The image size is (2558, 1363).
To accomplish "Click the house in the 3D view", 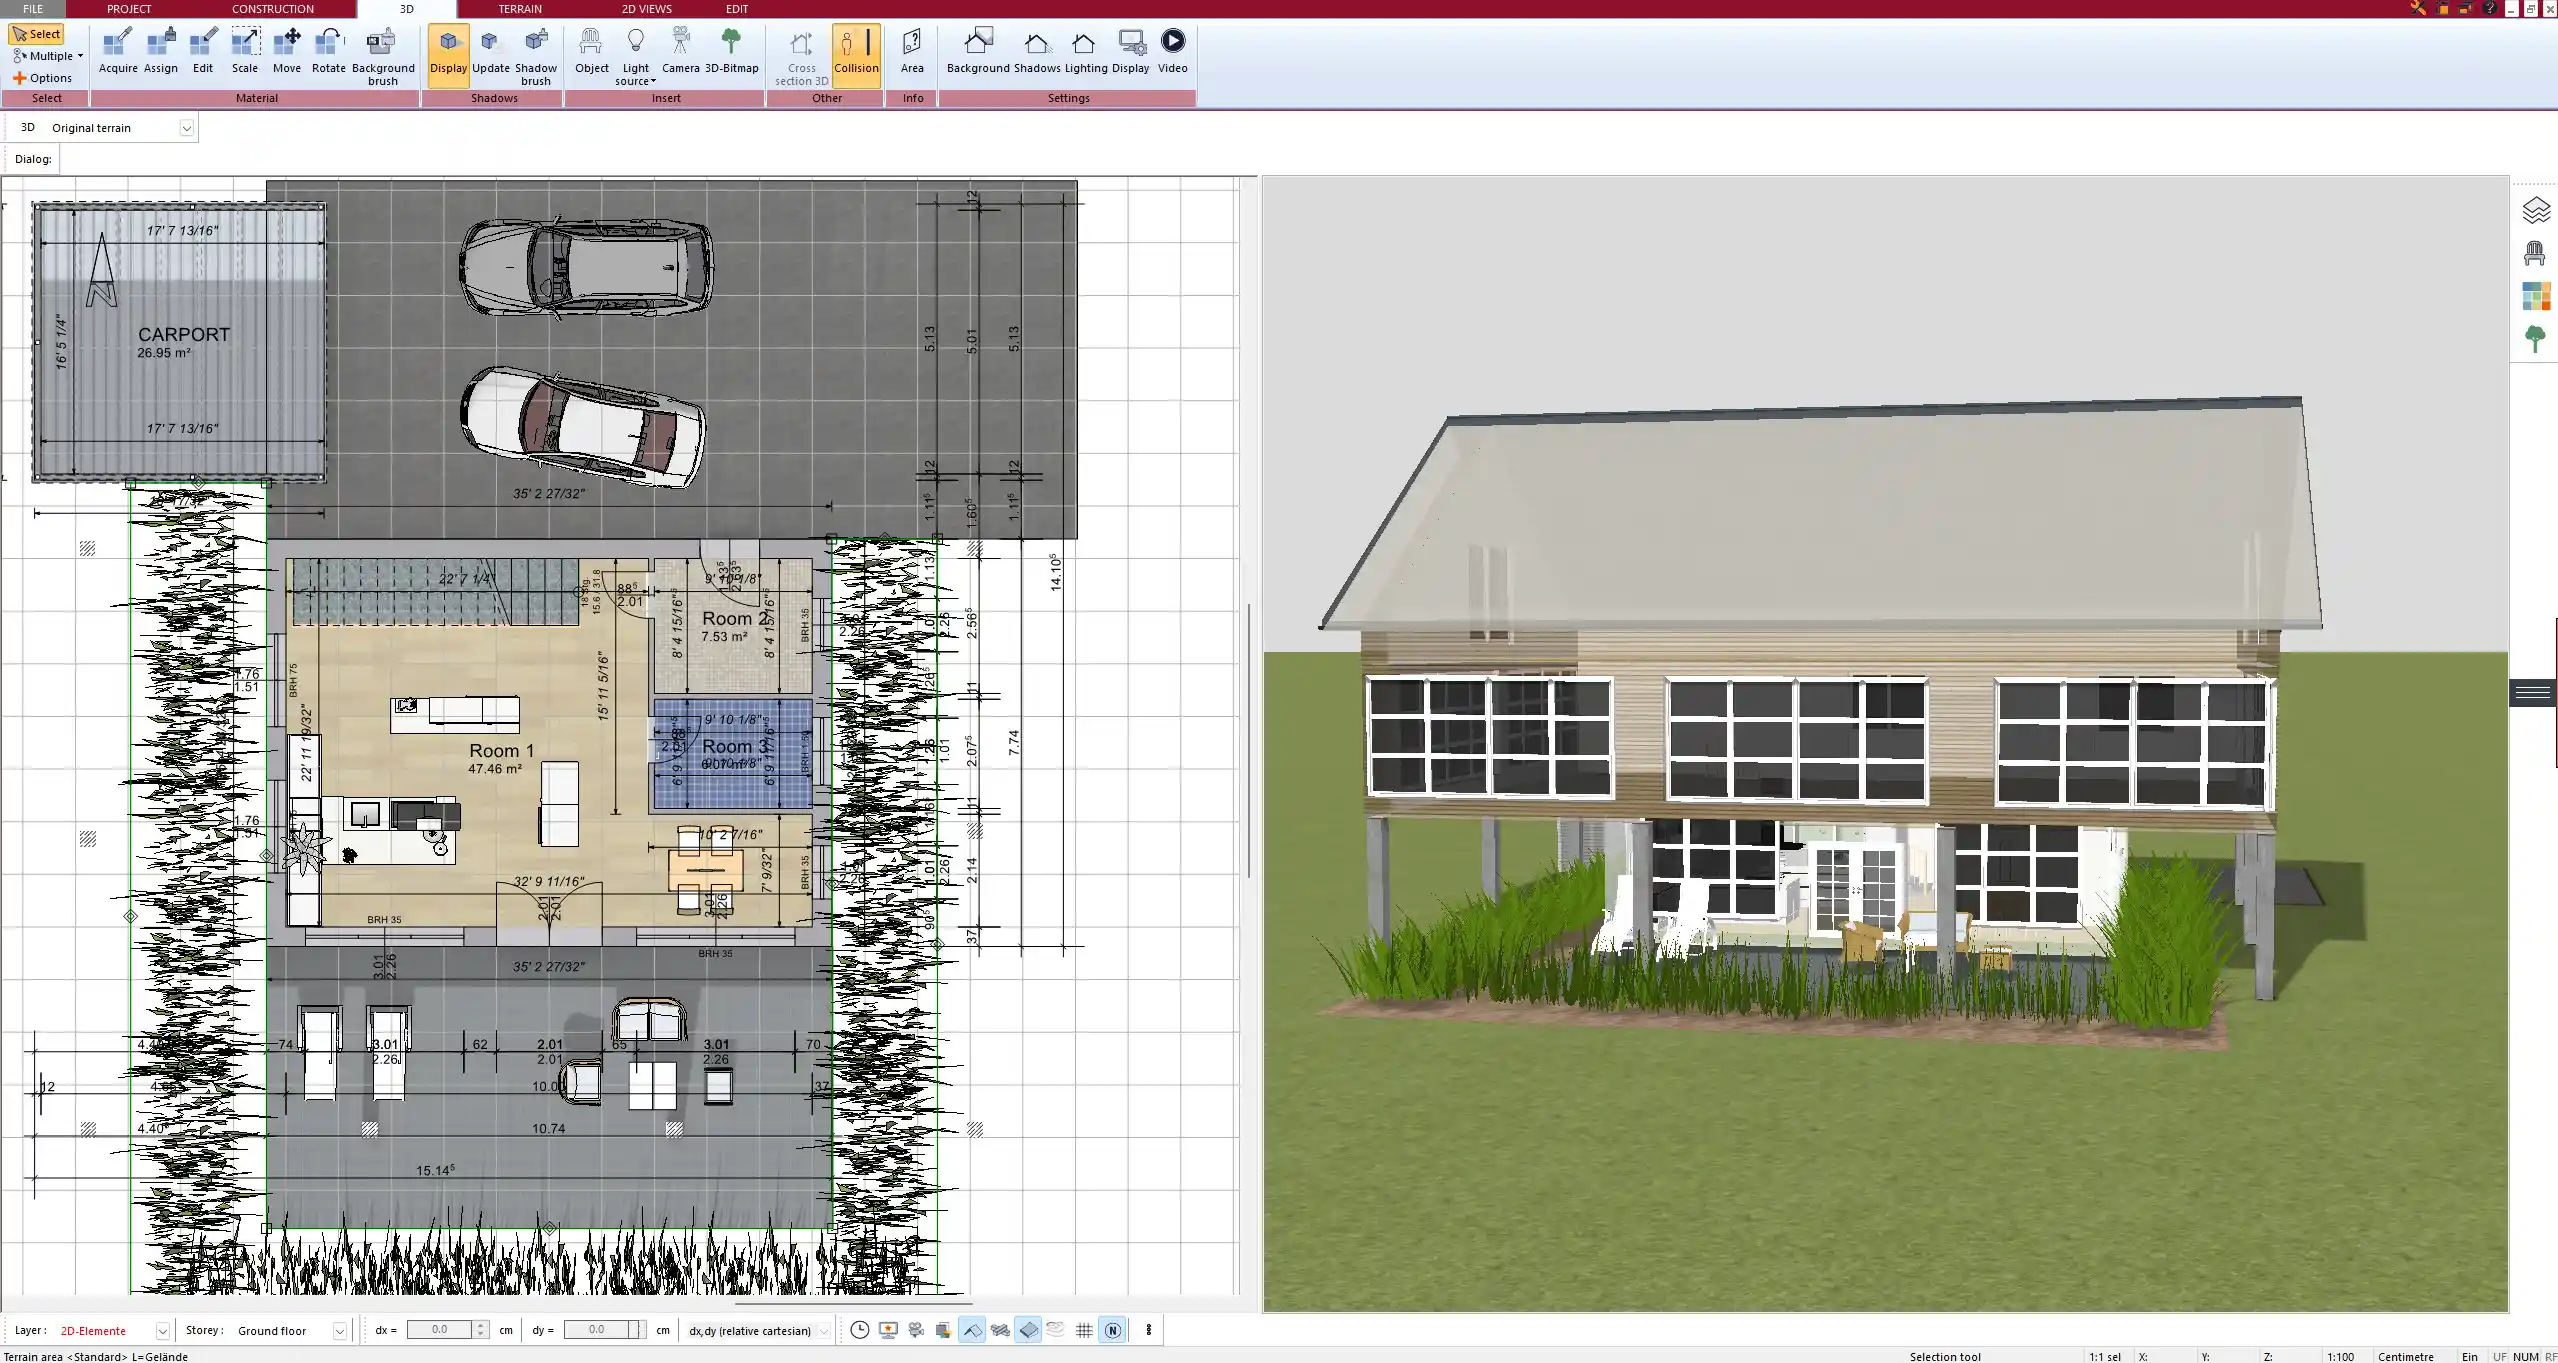I will click(x=1820, y=700).
